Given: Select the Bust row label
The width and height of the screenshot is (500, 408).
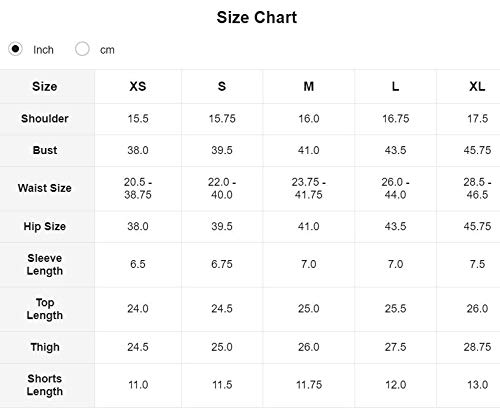Looking at the screenshot, I should [45, 150].
